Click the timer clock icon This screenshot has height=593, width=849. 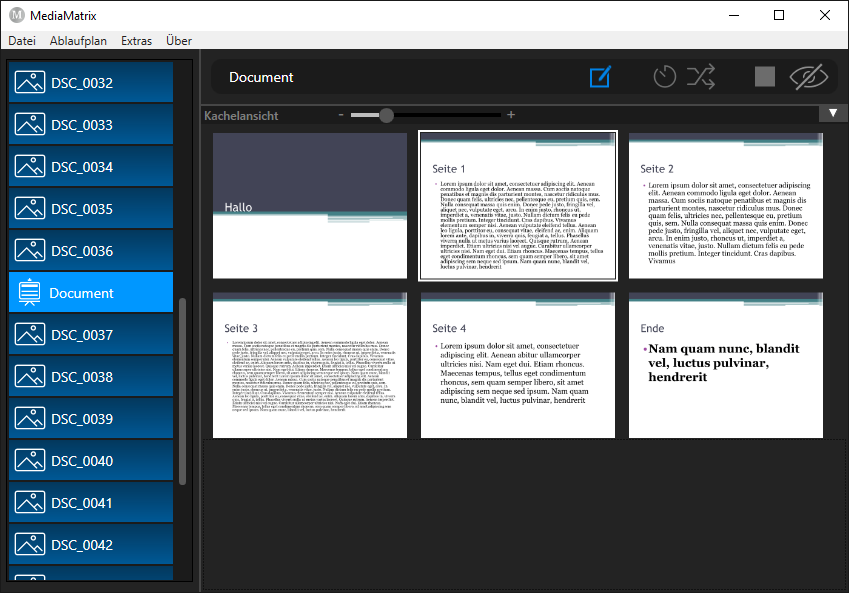click(664, 77)
